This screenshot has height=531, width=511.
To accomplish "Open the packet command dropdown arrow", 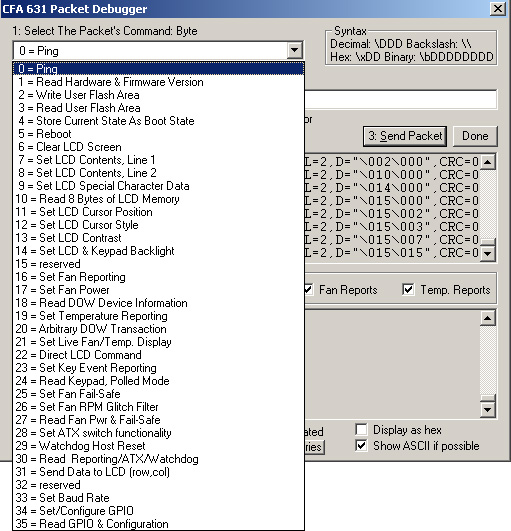I will click(294, 50).
